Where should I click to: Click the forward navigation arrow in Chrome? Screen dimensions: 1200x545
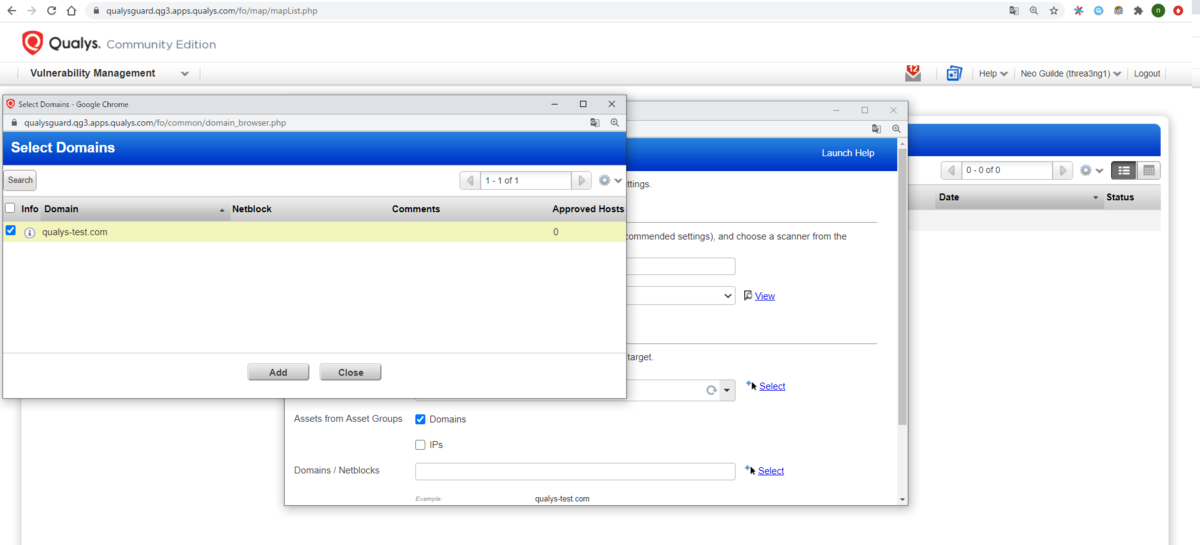click(31, 10)
